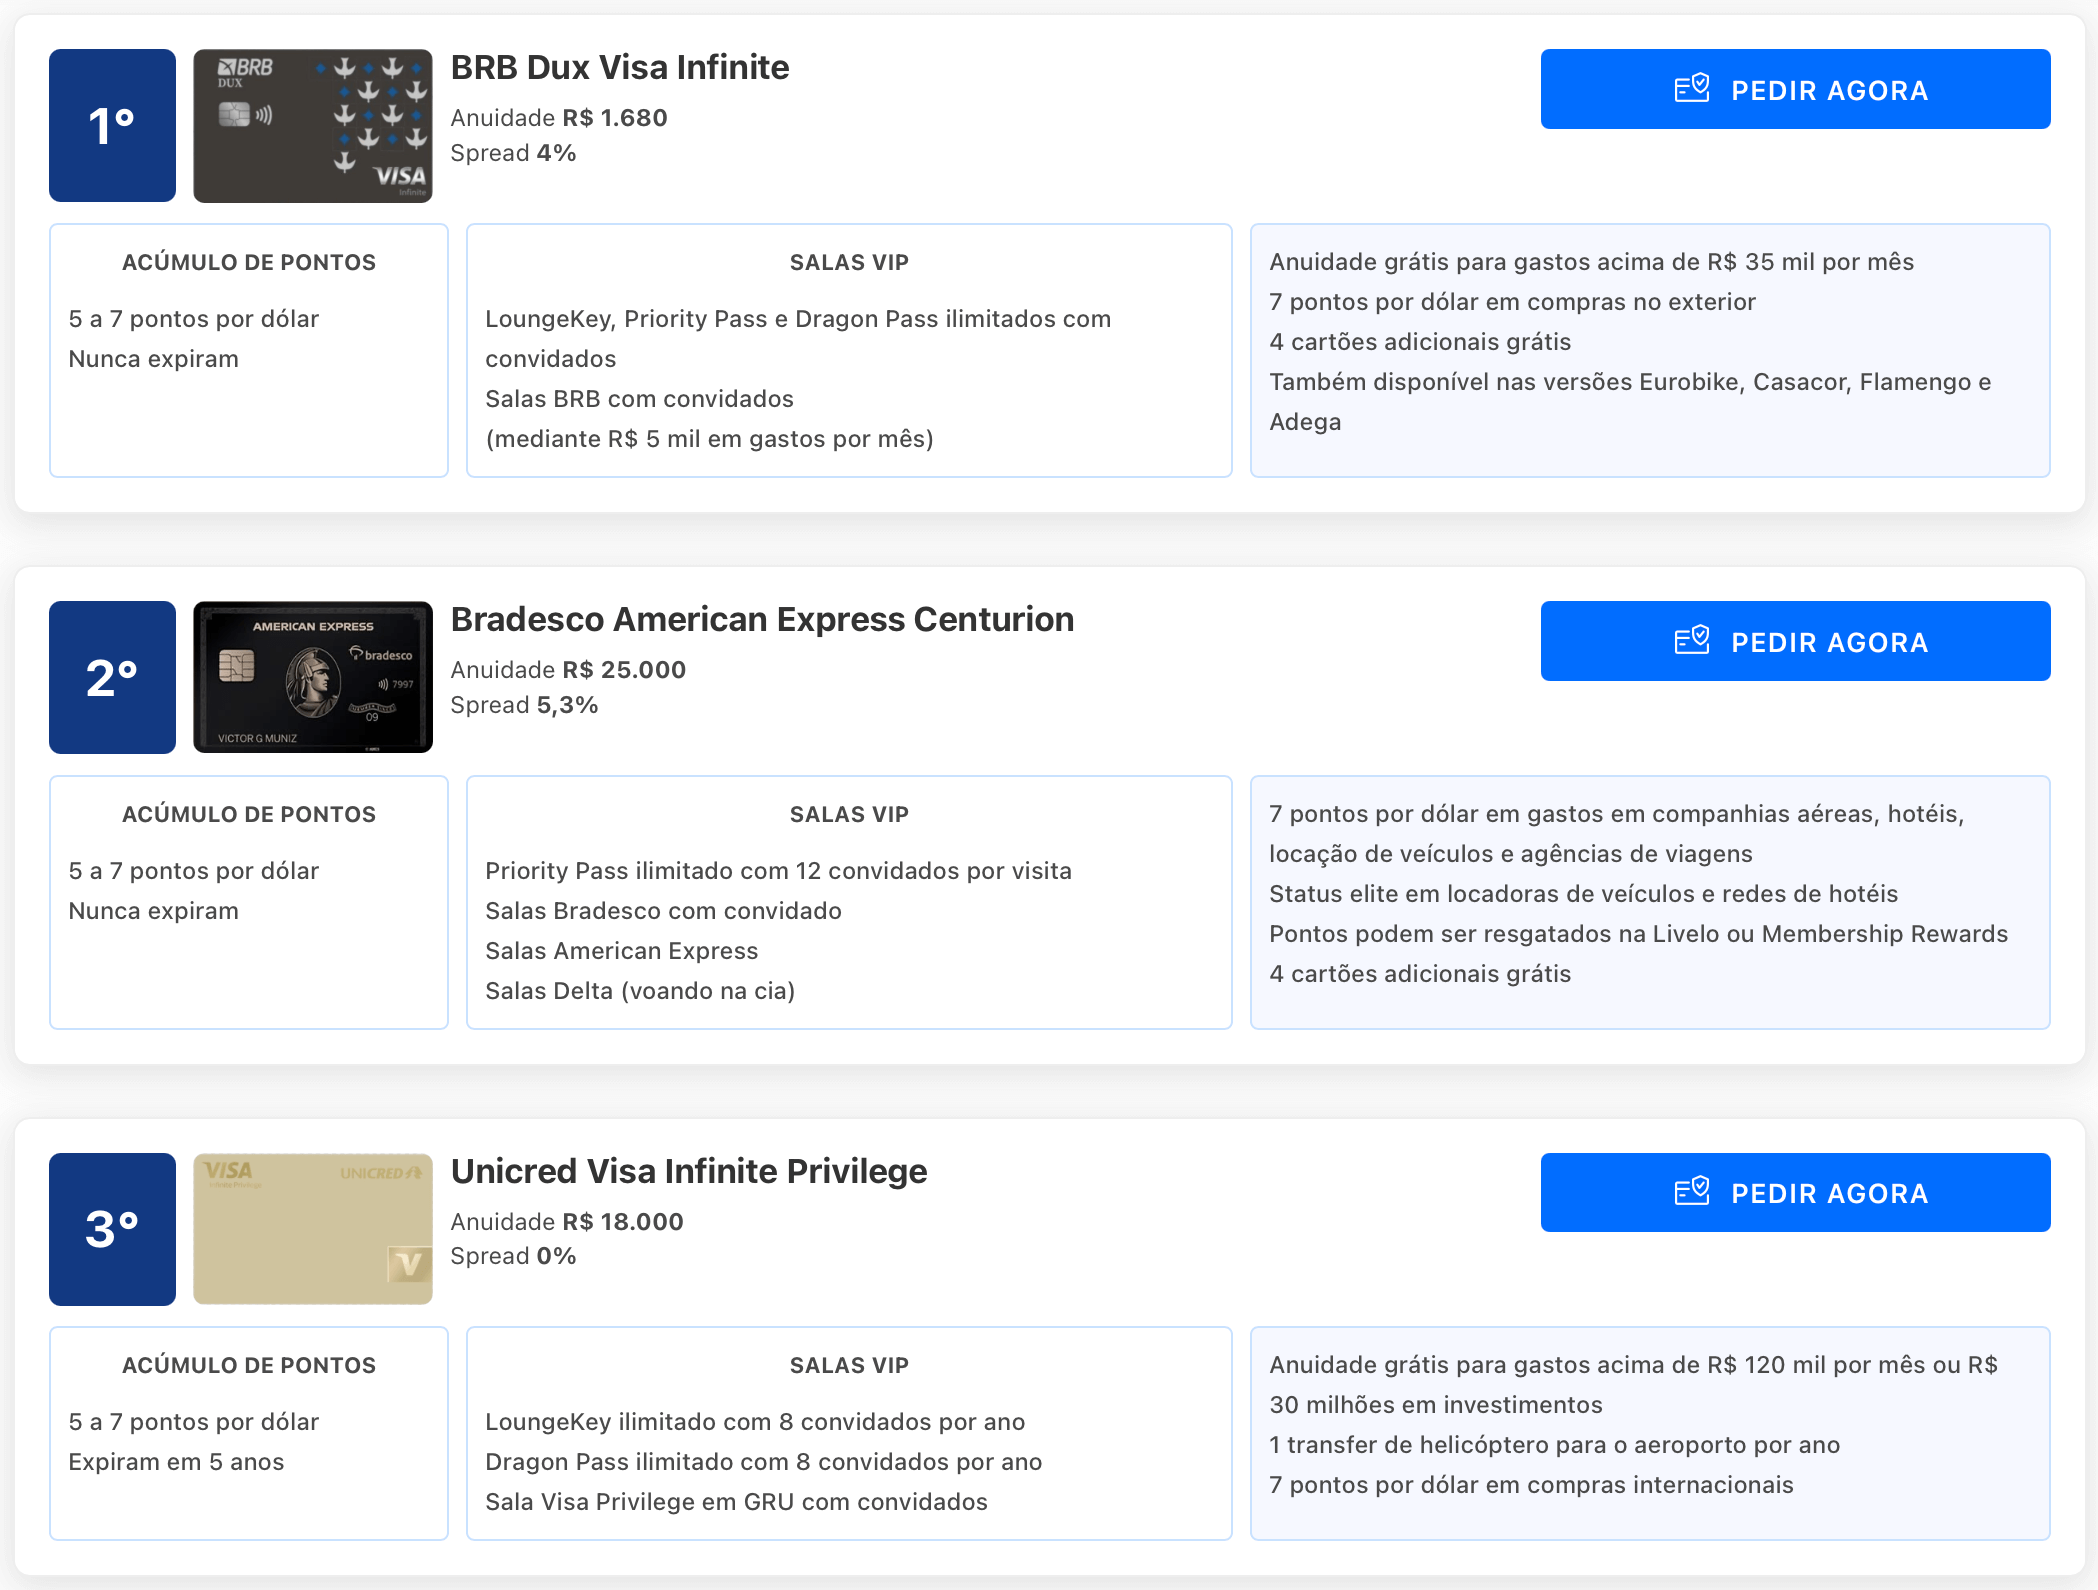Click 'Dragon Pass ilimitado com 8 convidados por ano'
Image resolution: width=2098 pixels, height=1590 pixels.
(x=763, y=1462)
